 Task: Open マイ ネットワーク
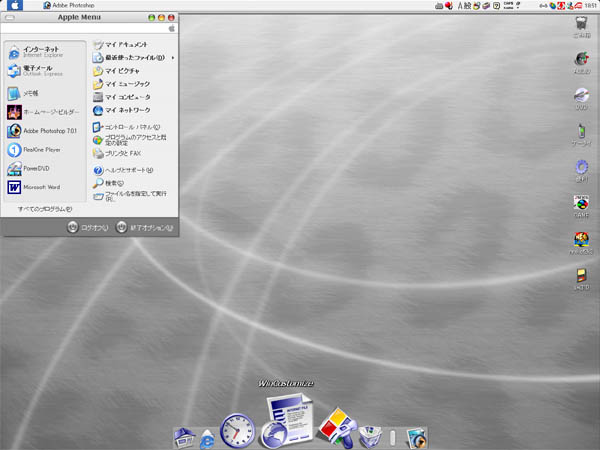coord(122,110)
